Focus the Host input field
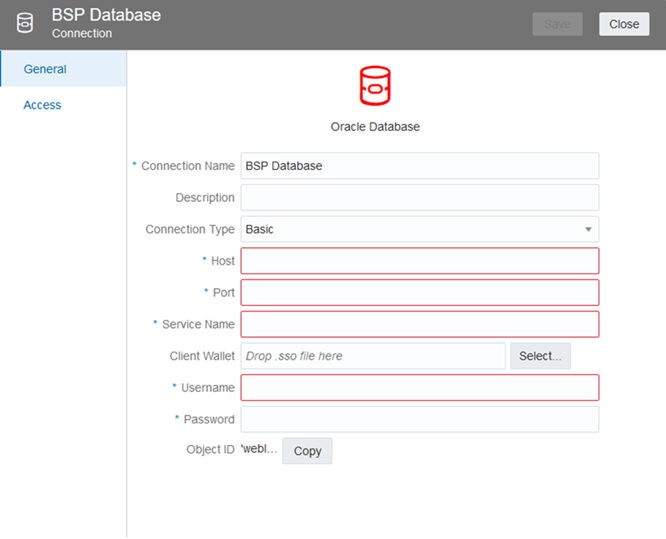 point(420,261)
